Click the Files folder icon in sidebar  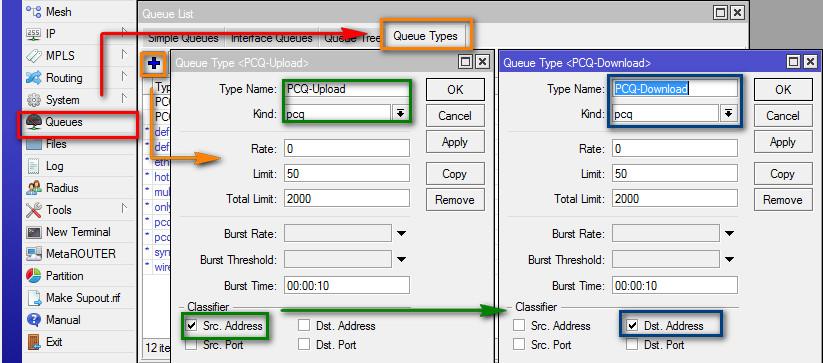point(34,144)
